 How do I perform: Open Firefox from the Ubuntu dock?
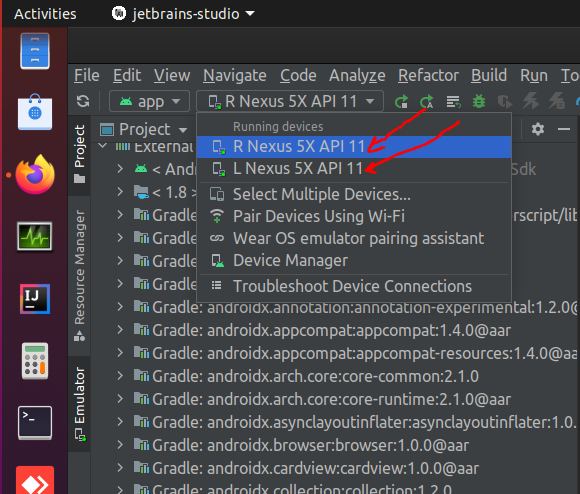click(x=35, y=174)
